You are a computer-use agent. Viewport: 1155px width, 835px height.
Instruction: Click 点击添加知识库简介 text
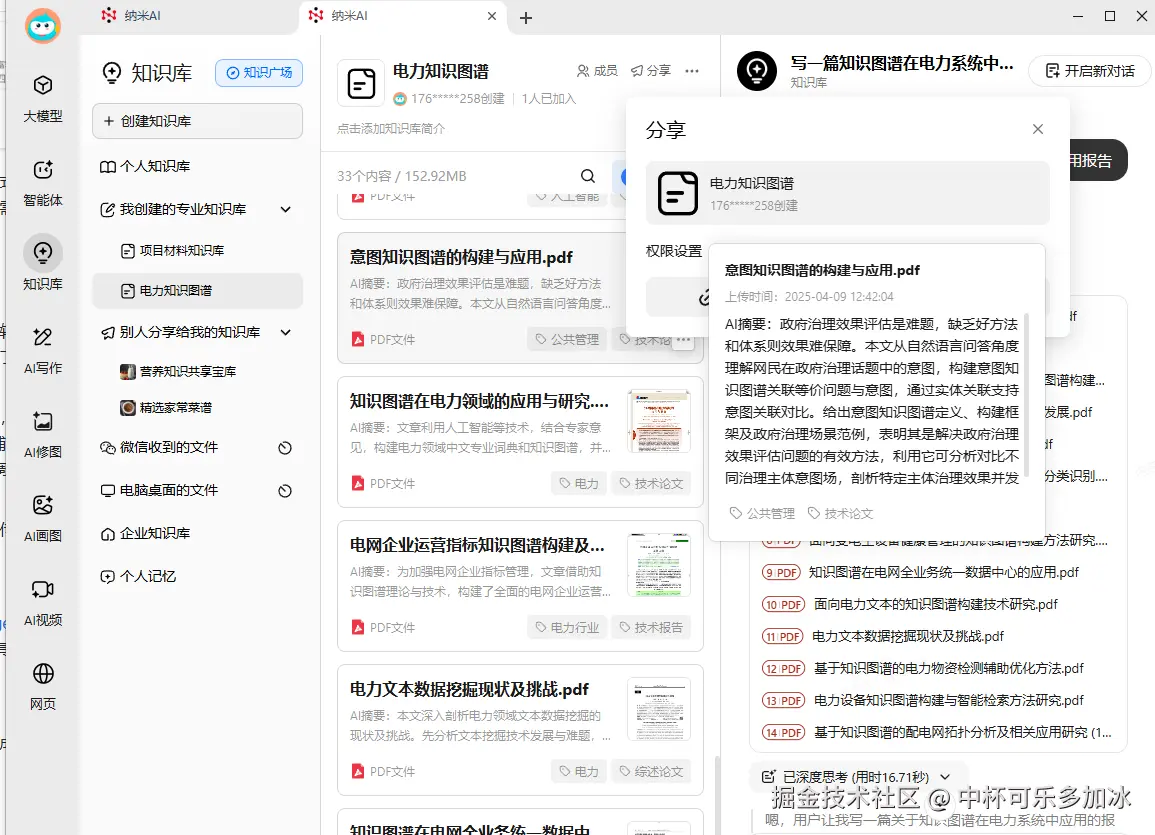pyautogui.click(x=391, y=129)
